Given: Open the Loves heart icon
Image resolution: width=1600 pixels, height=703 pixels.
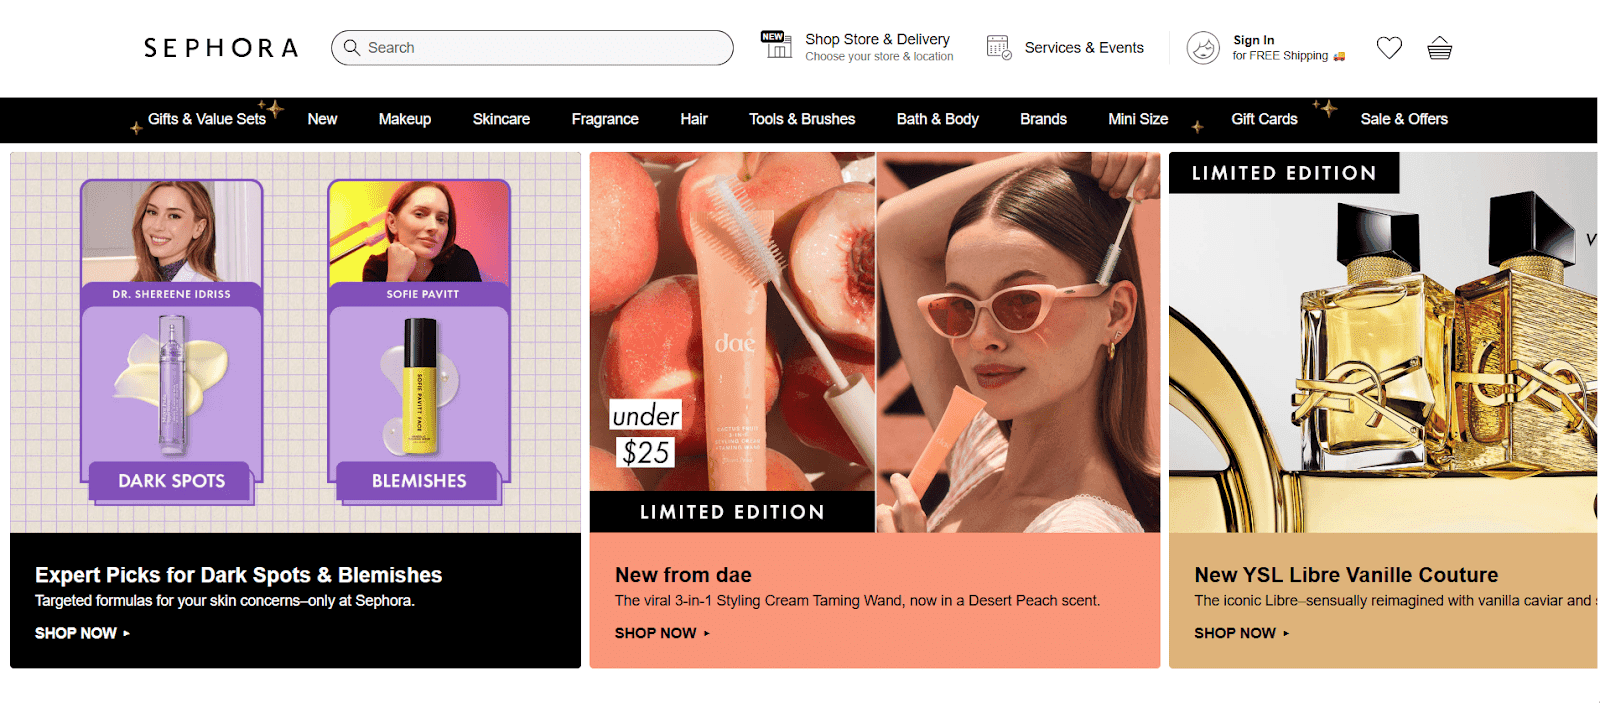Looking at the screenshot, I should [1389, 48].
